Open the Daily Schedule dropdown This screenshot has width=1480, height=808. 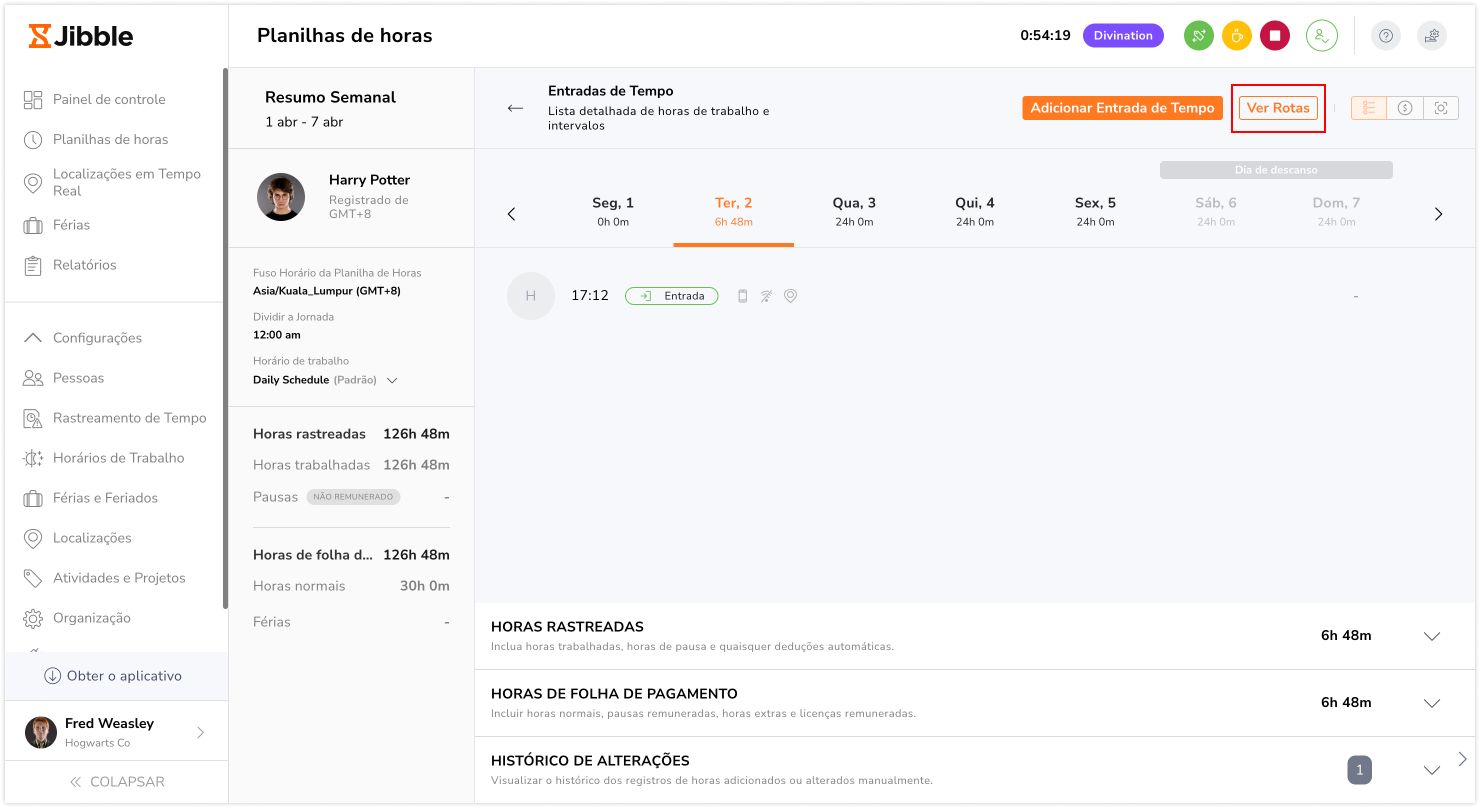tap(392, 380)
